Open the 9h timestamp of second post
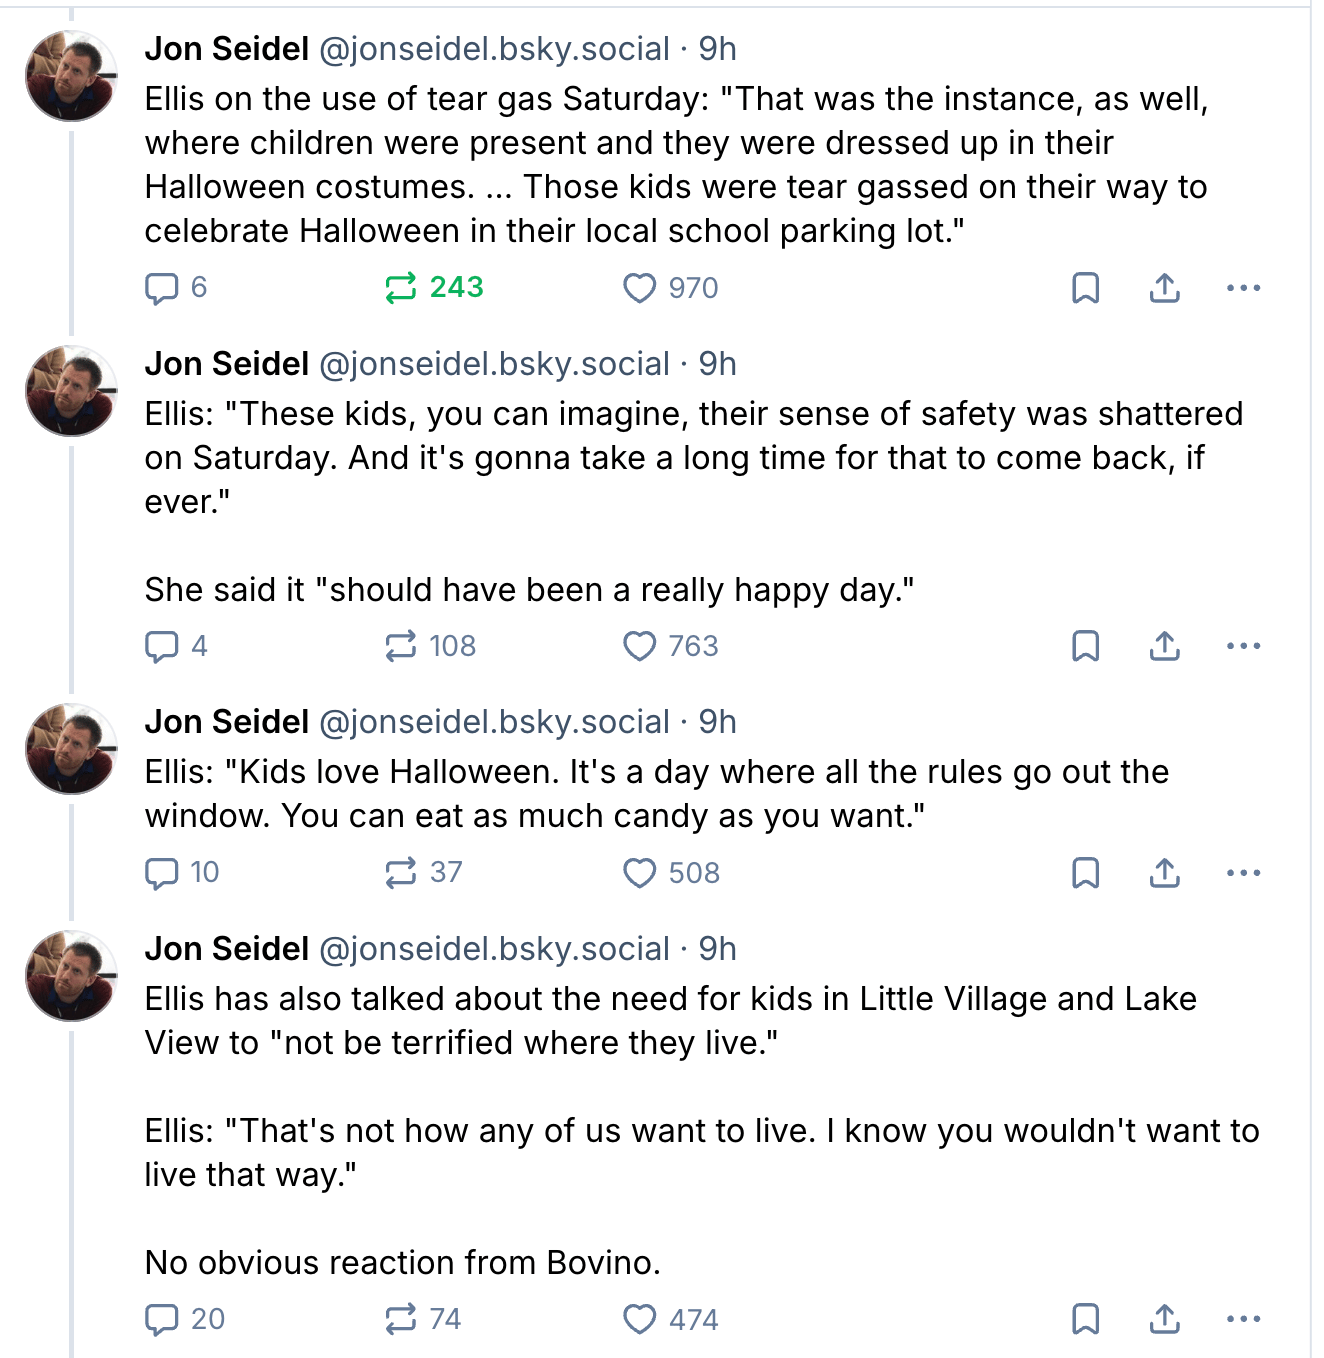The image size is (1324, 1358). click(x=717, y=364)
